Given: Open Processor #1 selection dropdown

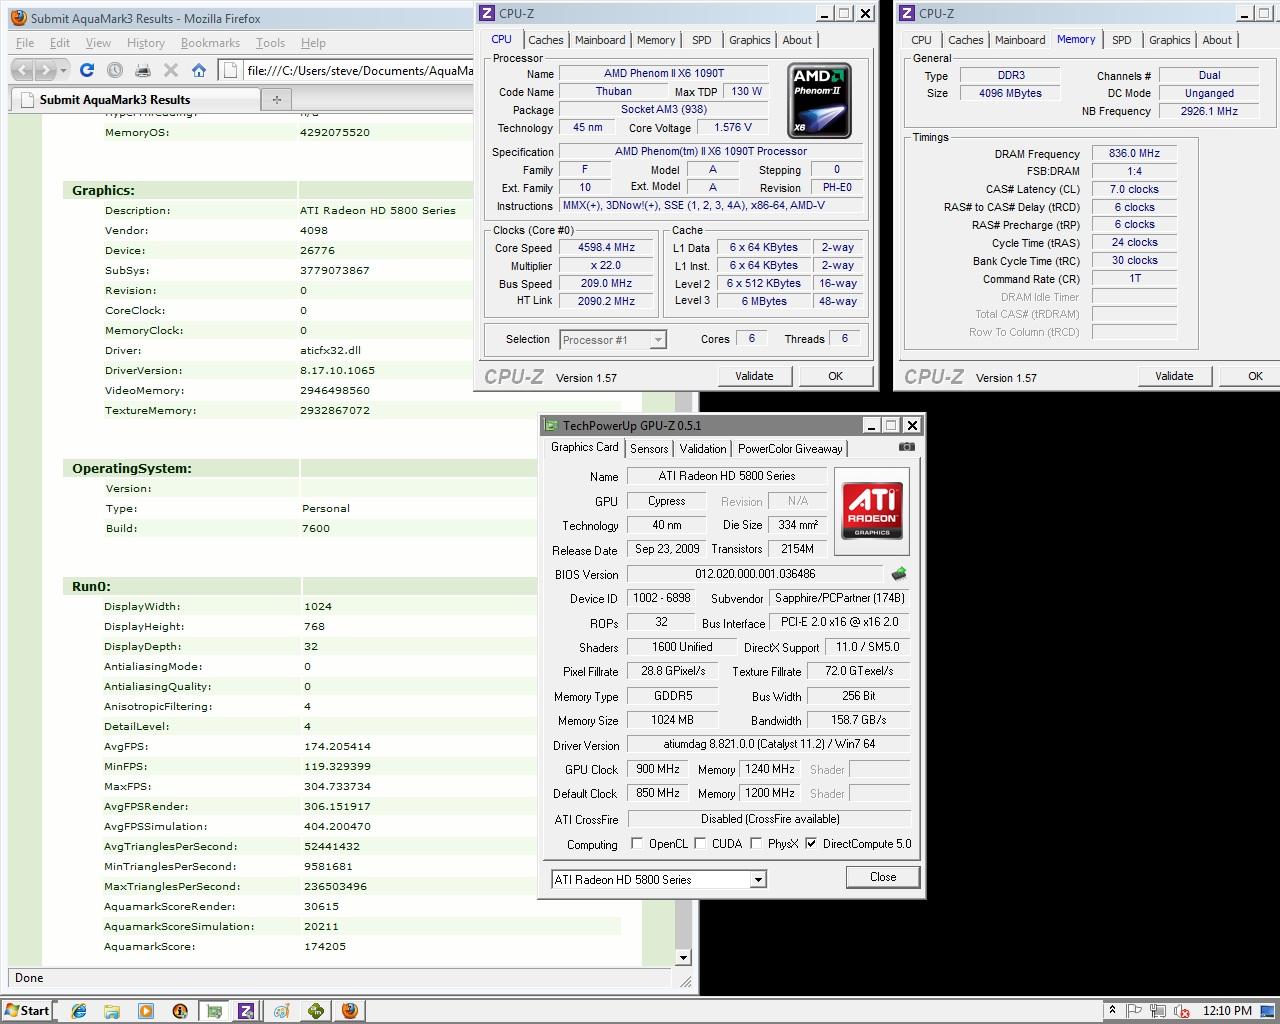Looking at the screenshot, I should tap(657, 340).
